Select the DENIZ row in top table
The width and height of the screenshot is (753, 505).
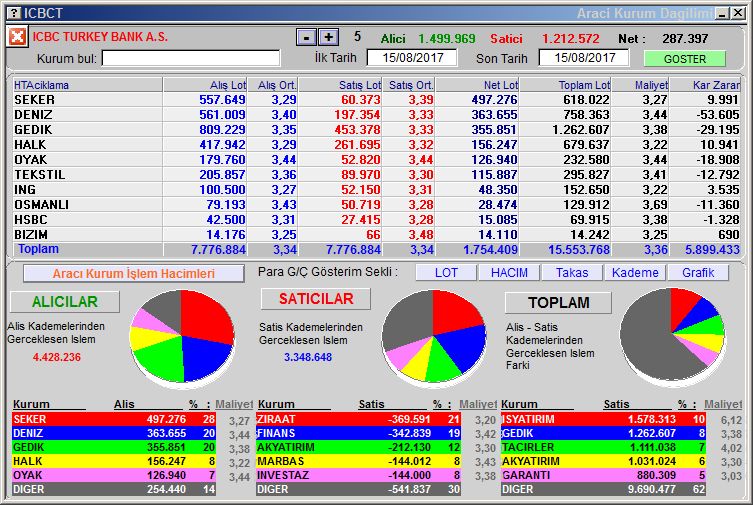click(x=376, y=115)
